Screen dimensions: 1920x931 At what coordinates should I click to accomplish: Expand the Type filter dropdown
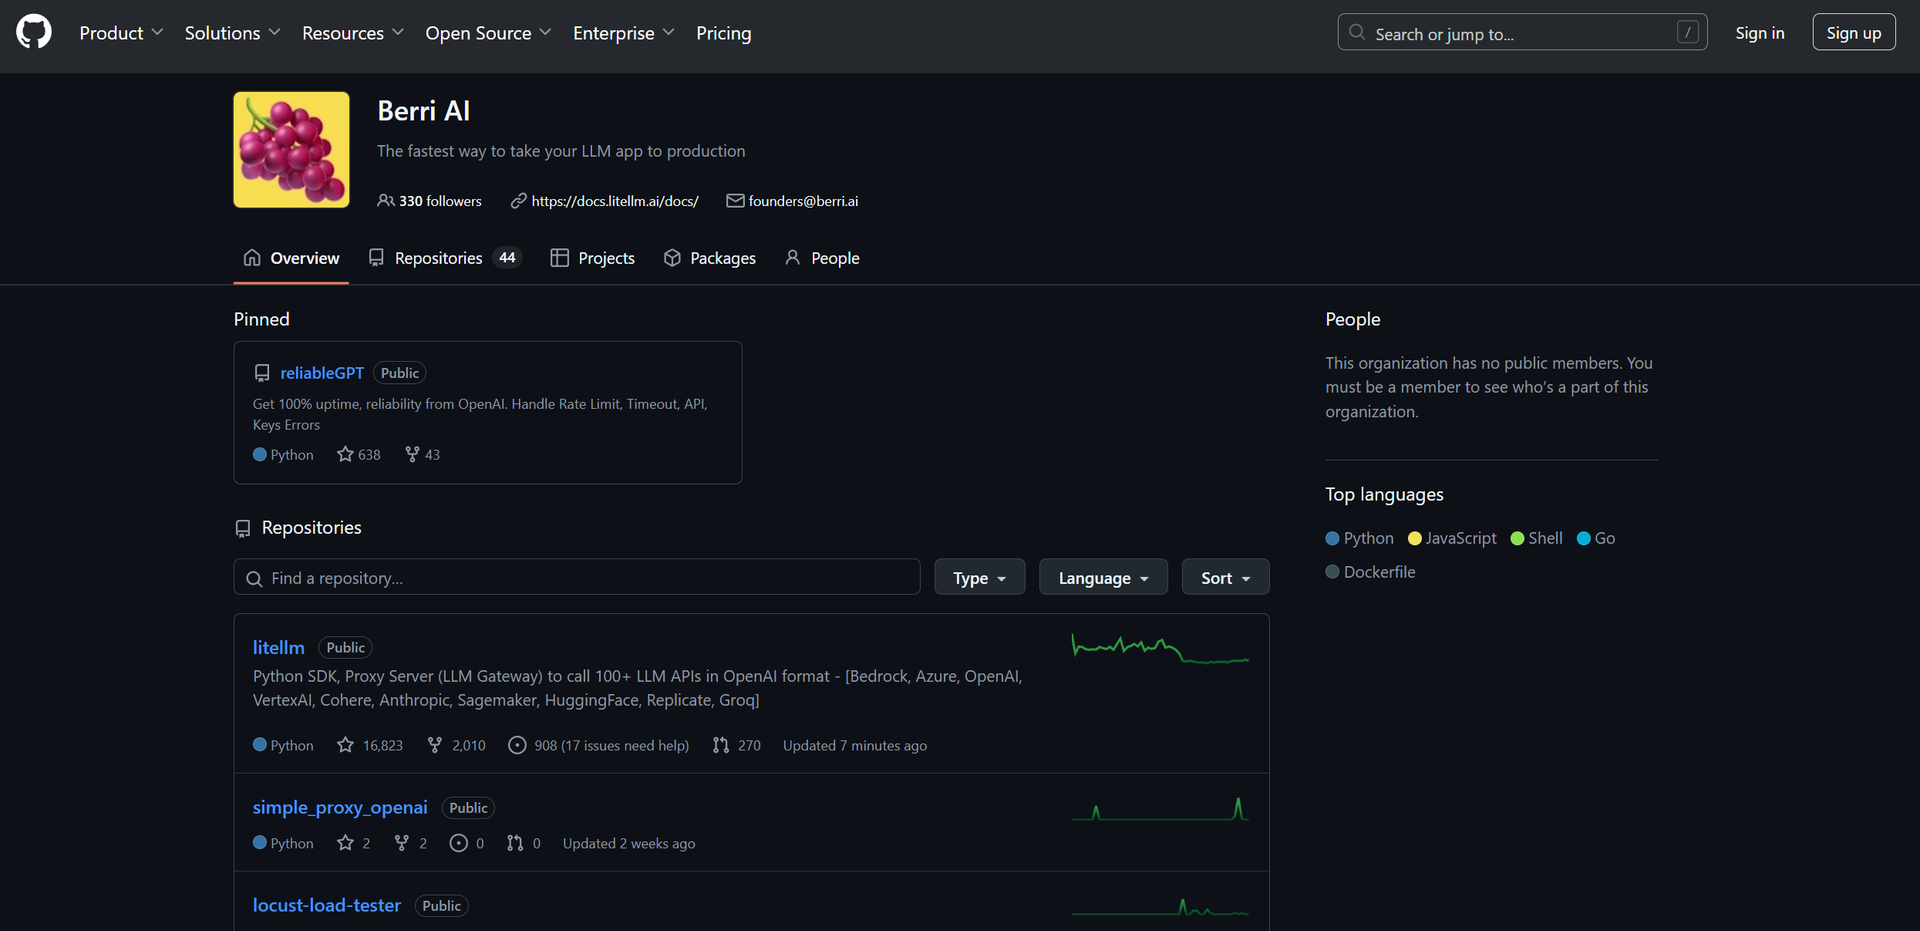(x=979, y=577)
